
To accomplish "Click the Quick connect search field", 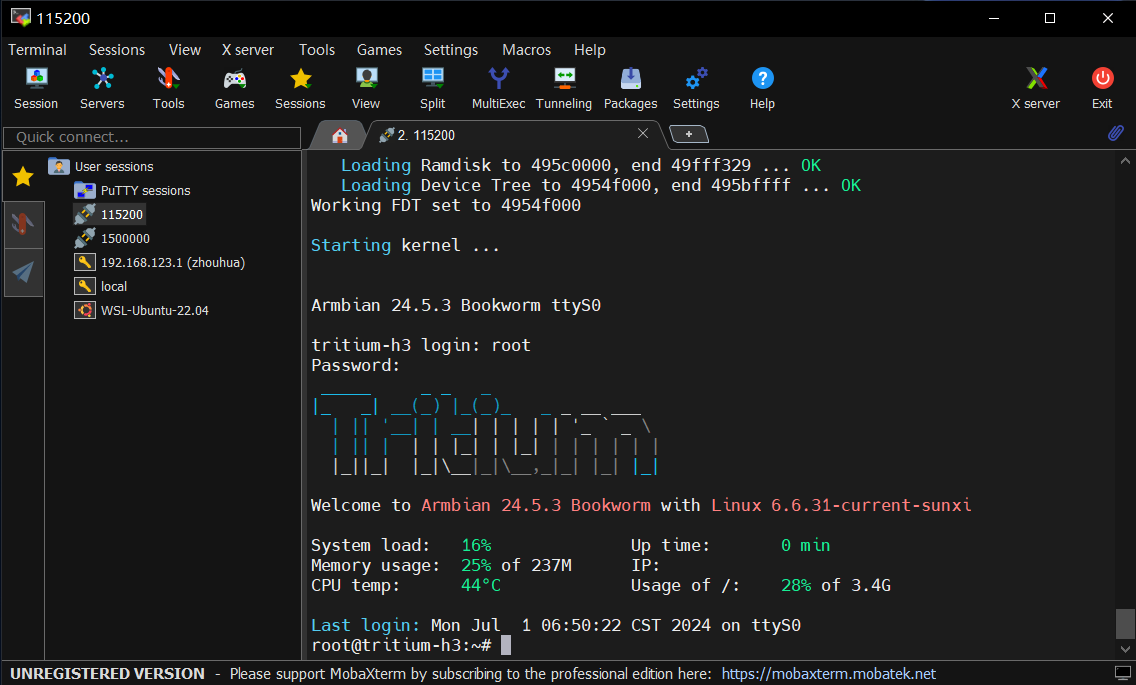I will point(152,137).
